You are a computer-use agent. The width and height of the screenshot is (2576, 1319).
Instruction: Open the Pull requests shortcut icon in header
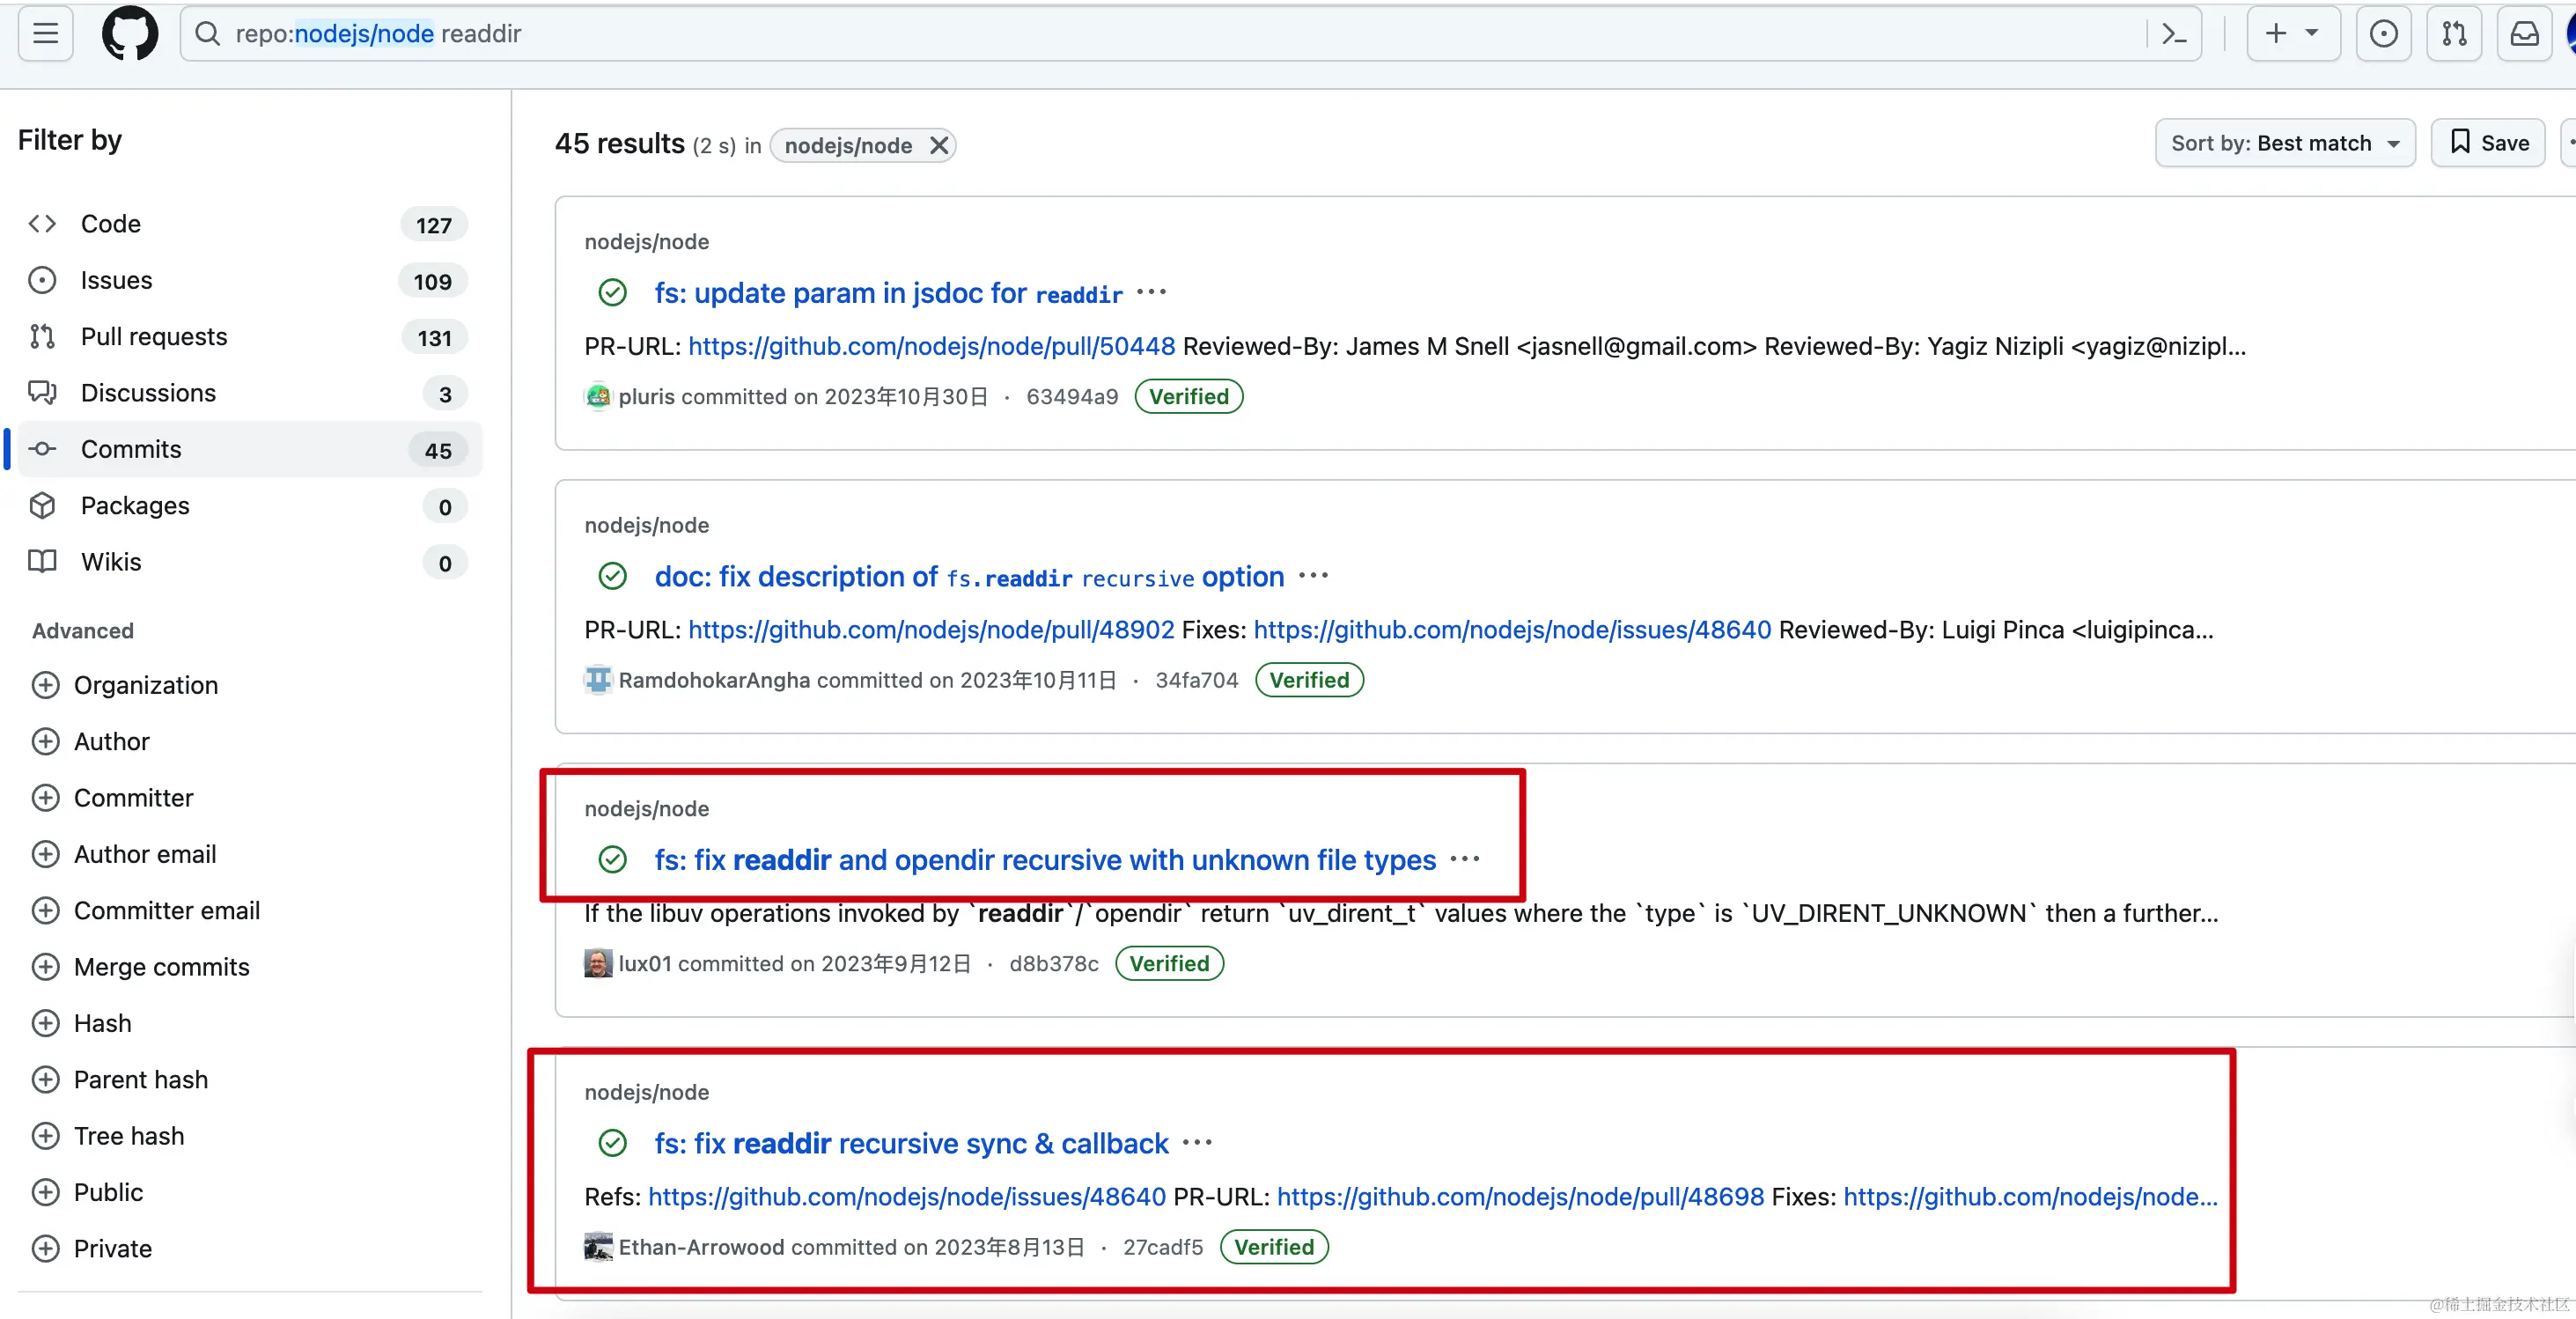pyautogui.click(x=2454, y=34)
